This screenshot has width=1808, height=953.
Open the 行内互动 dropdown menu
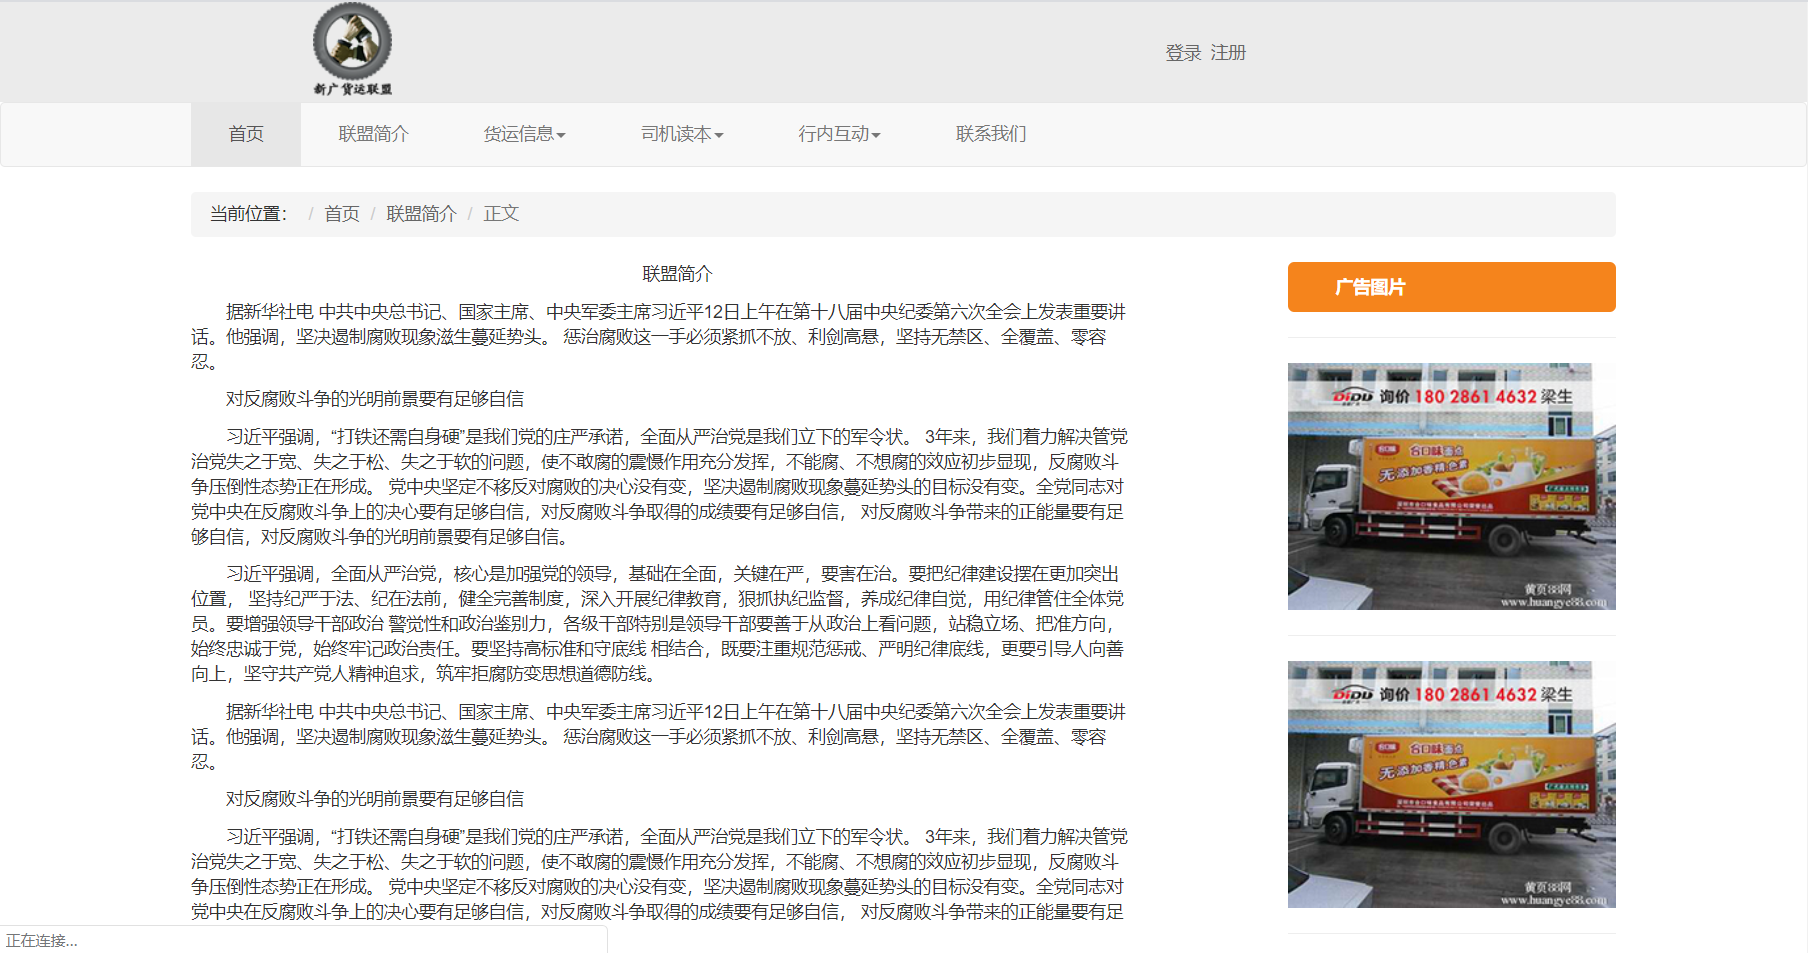coord(839,134)
